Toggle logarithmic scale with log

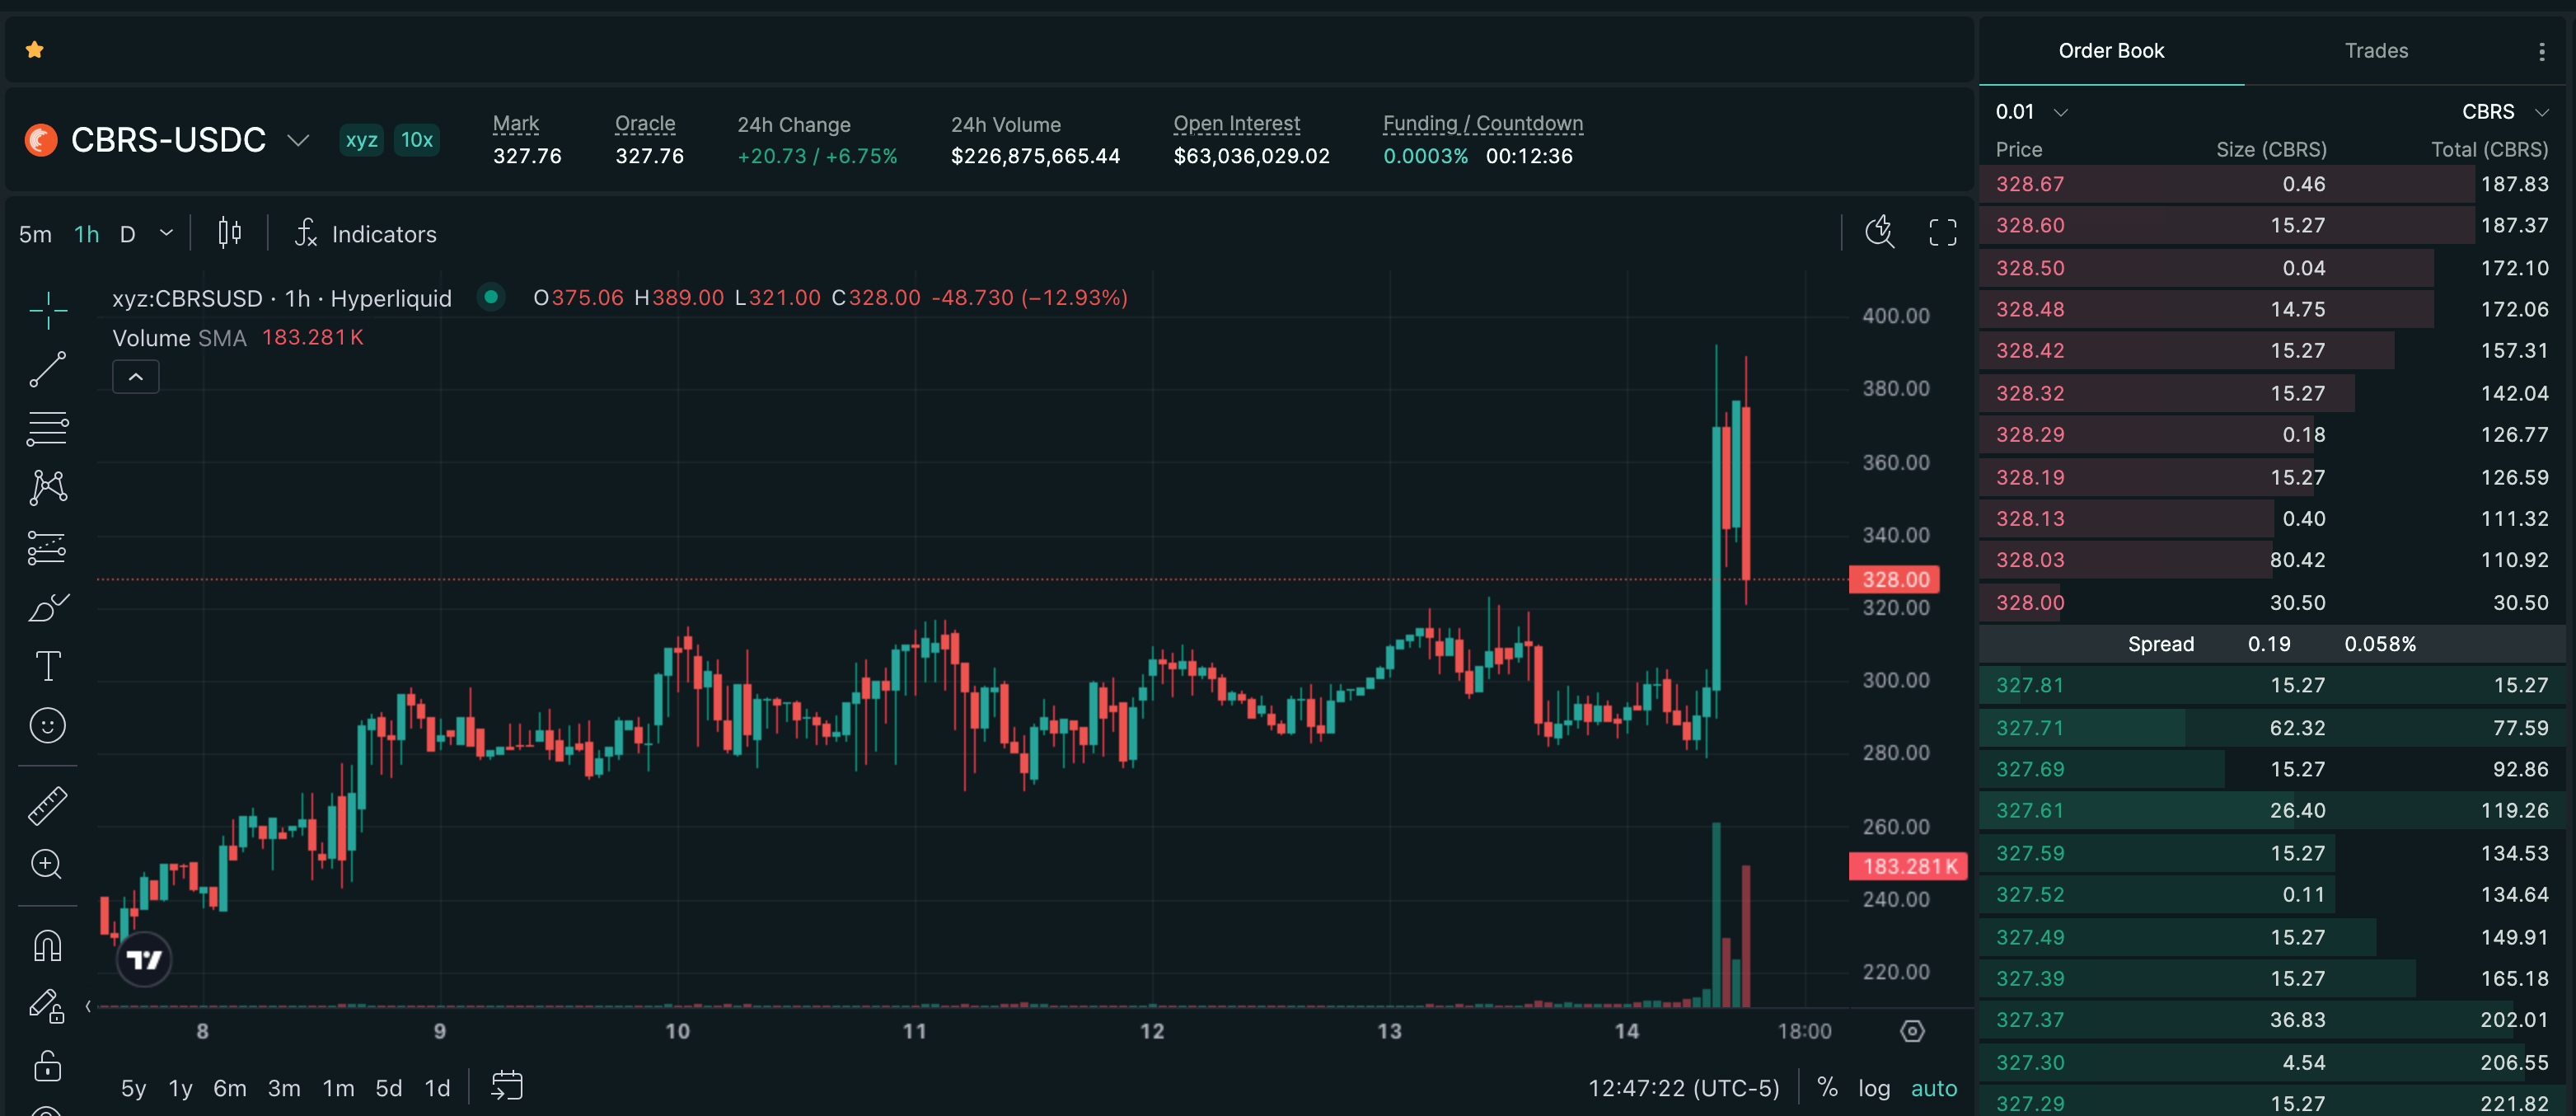(1874, 1088)
